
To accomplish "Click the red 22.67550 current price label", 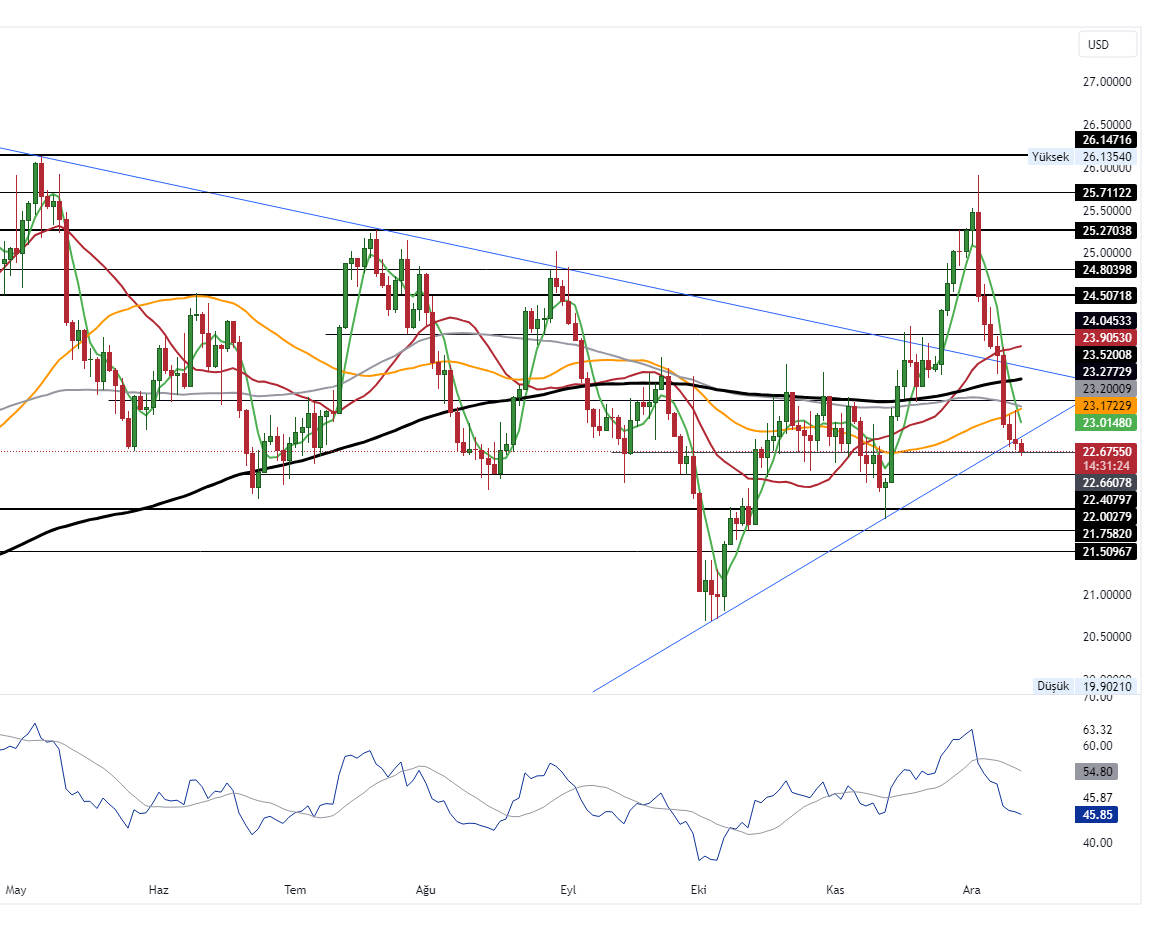I will tap(1106, 452).
